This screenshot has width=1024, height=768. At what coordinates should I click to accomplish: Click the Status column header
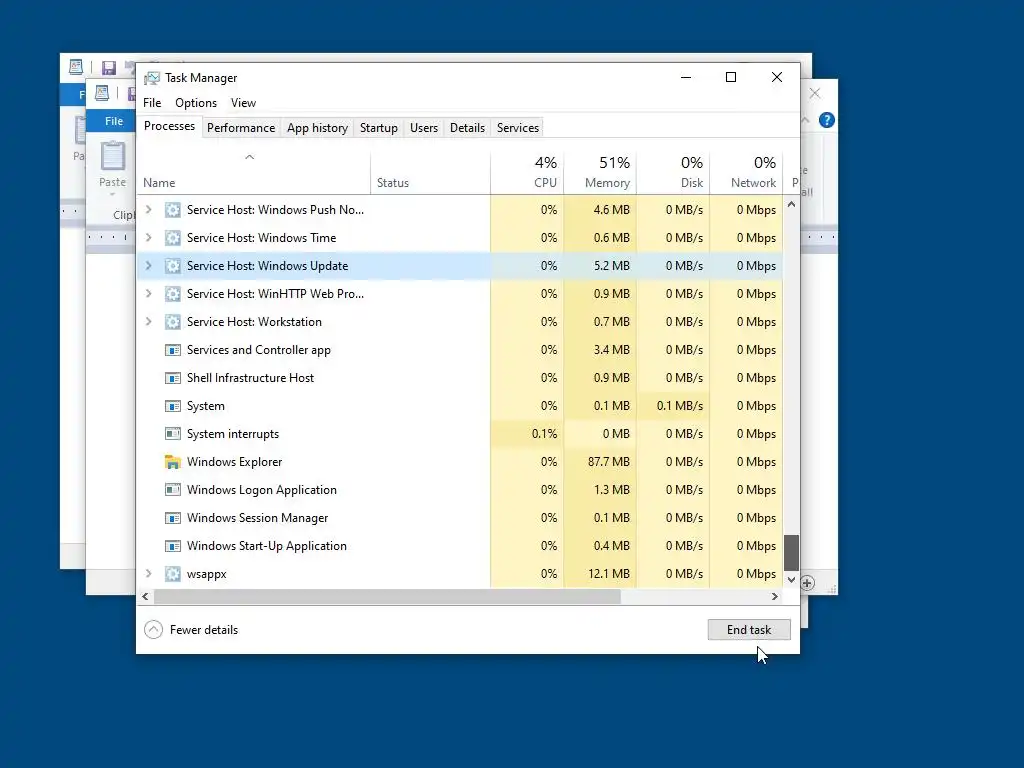430,172
